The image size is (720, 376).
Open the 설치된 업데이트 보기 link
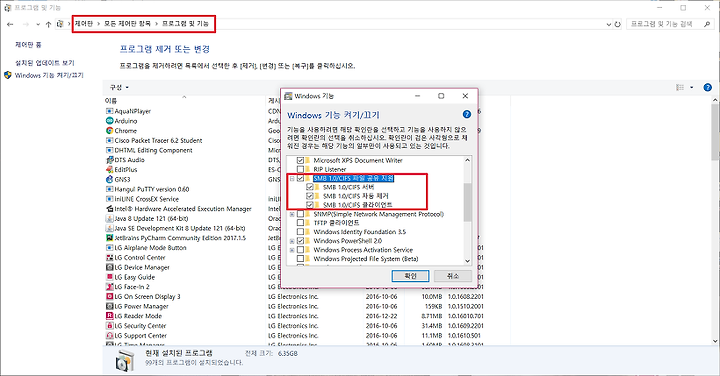45,62
